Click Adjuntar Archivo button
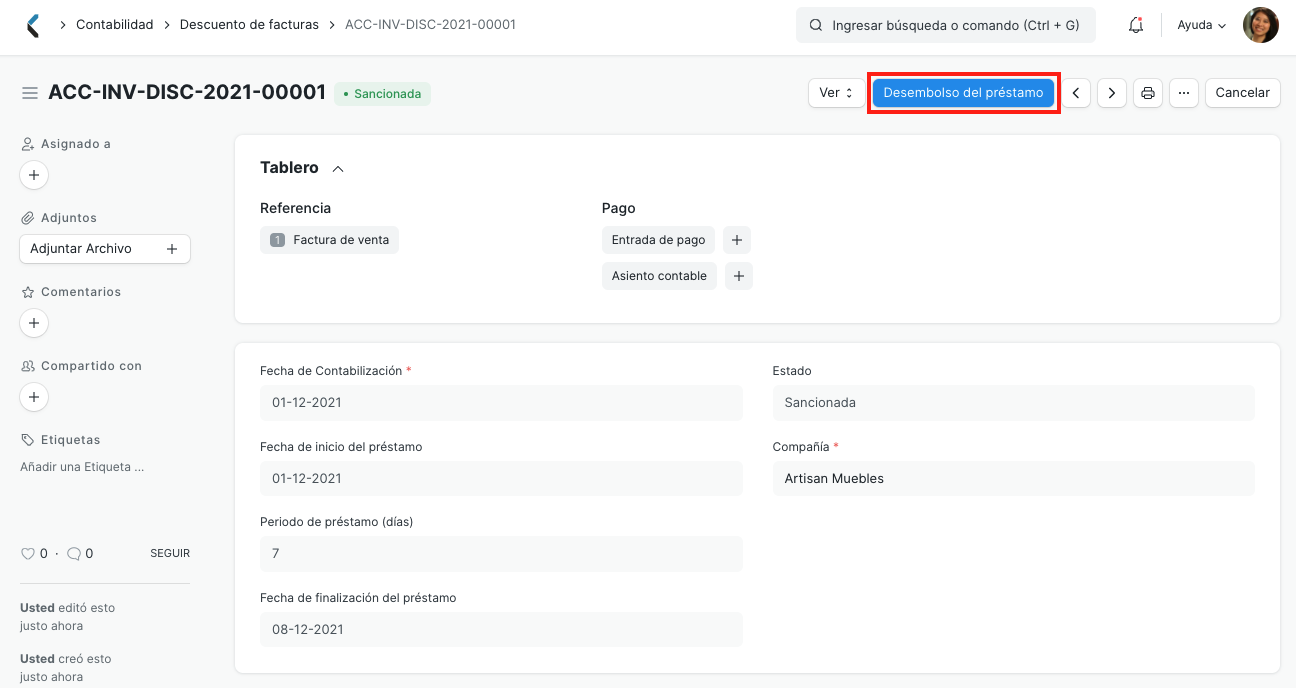The height and width of the screenshot is (688, 1296). pos(105,249)
